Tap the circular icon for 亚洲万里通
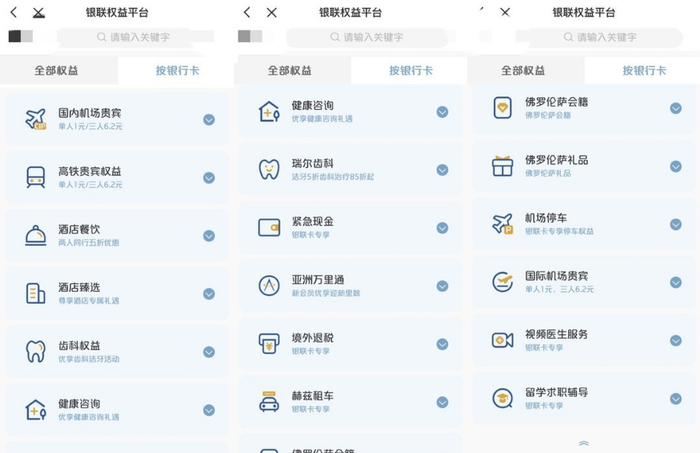 (x=269, y=286)
